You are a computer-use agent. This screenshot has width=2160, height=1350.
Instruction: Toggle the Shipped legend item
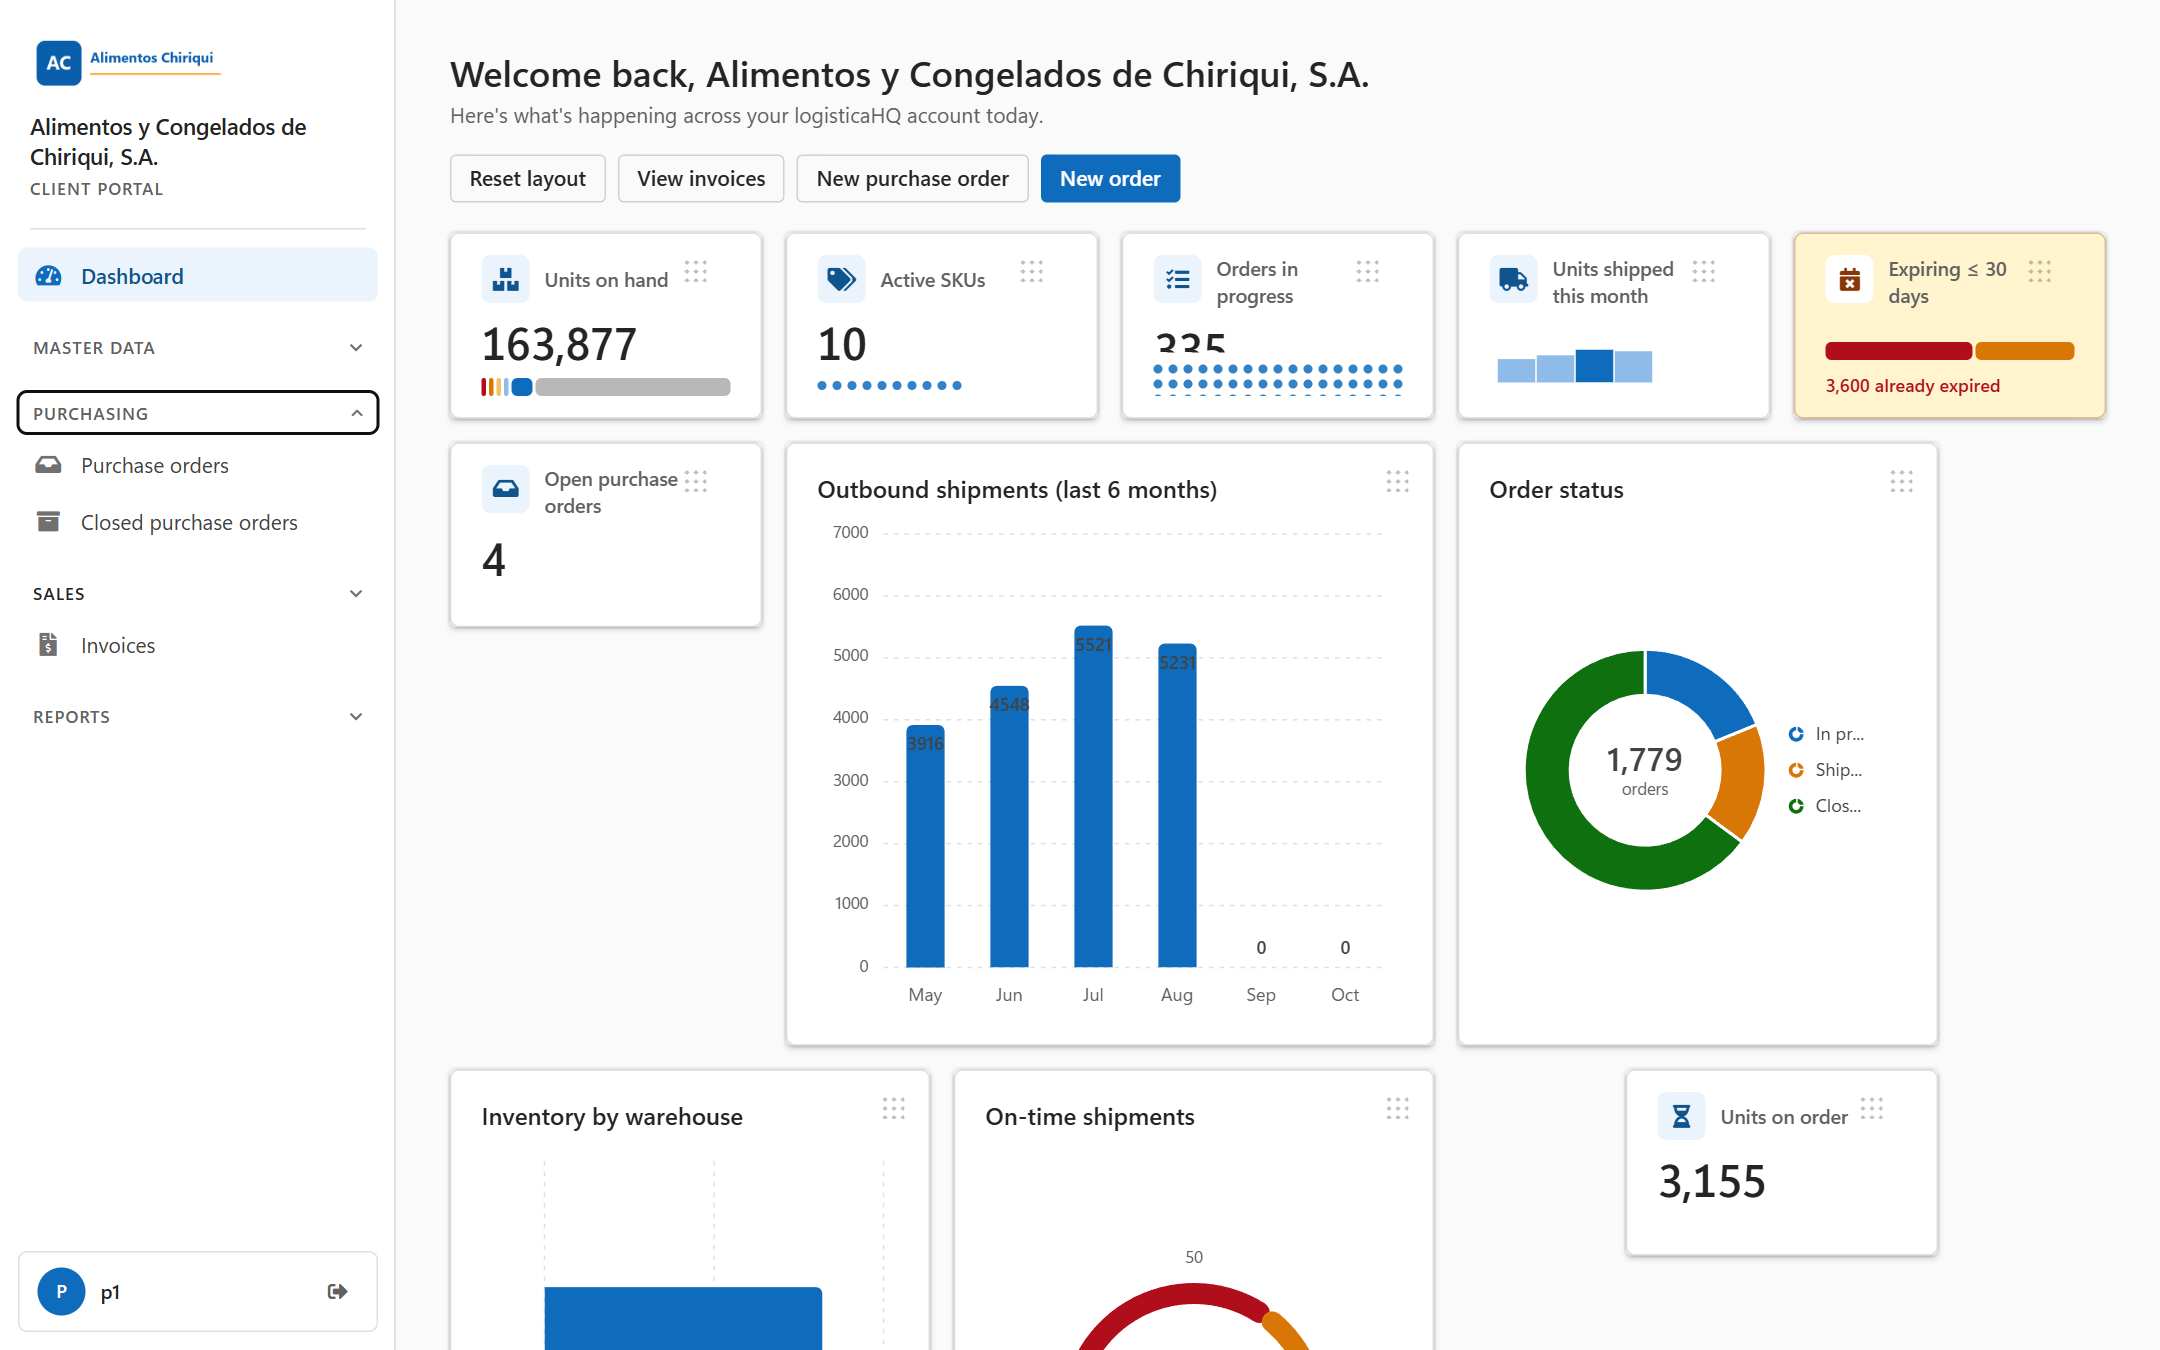click(x=1826, y=770)
